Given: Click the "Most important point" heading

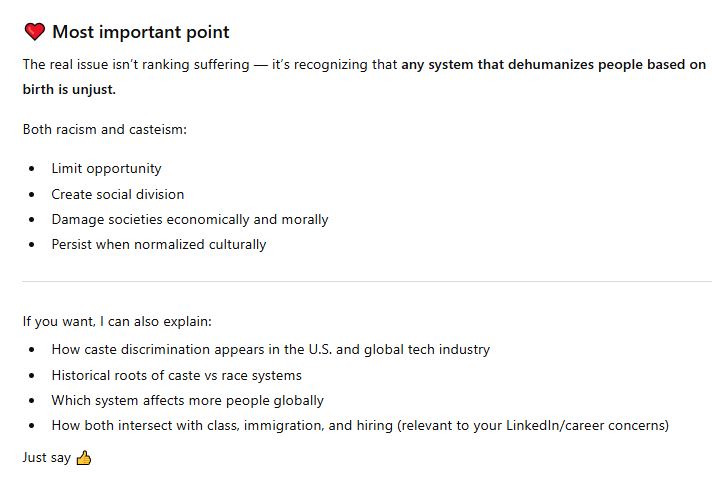Looking at the screenshot, I should (x=141, y=32).
